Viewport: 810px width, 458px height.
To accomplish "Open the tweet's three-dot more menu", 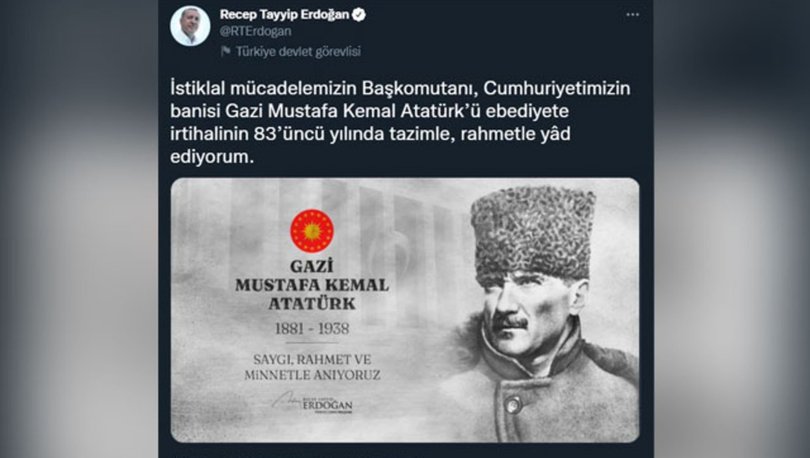I will click(x=632, y=15).
